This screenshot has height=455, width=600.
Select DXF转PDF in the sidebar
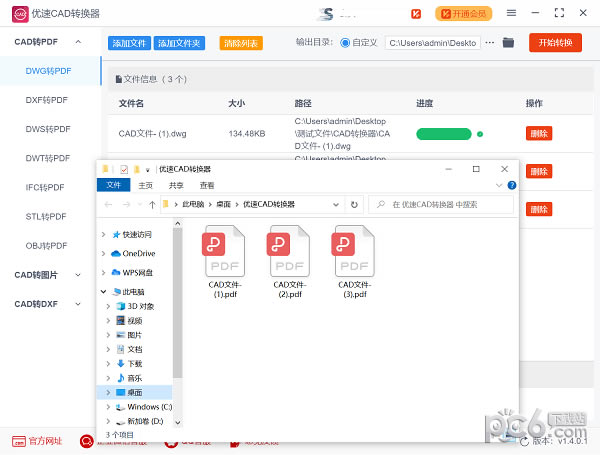click(47, 100)
